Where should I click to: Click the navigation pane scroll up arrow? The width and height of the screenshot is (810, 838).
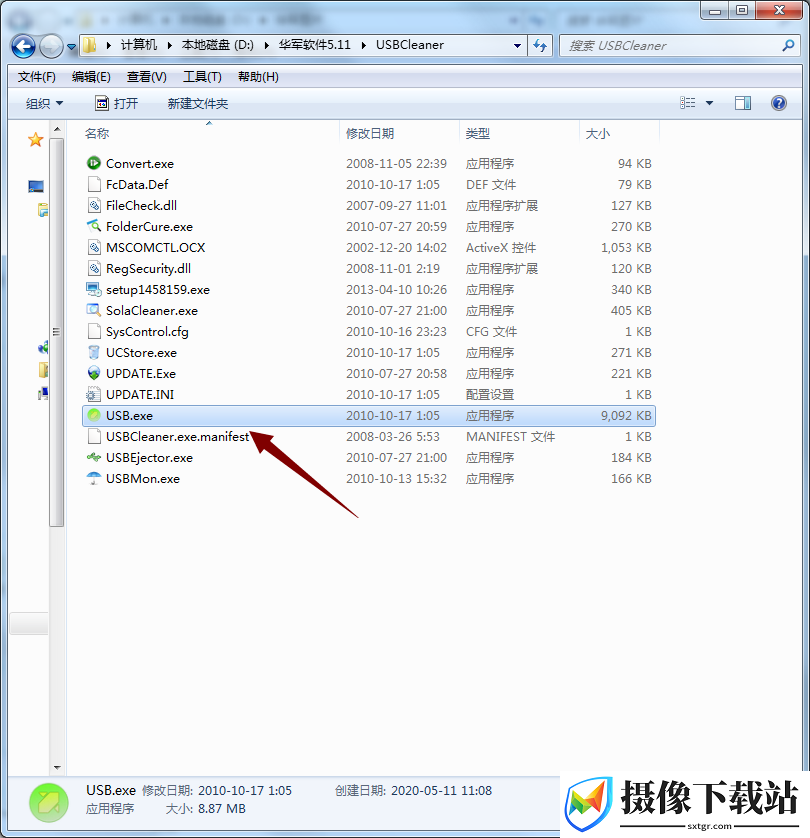[57, 130]
